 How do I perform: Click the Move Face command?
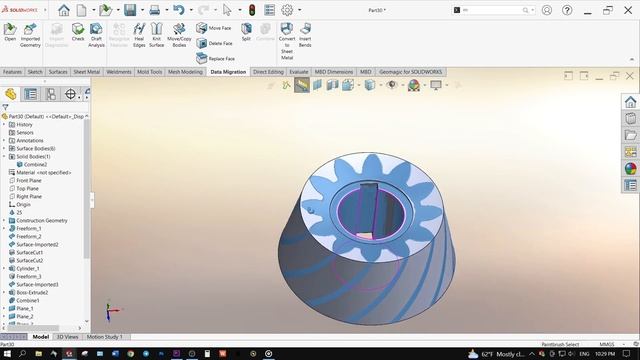click(x=214, y=28)
